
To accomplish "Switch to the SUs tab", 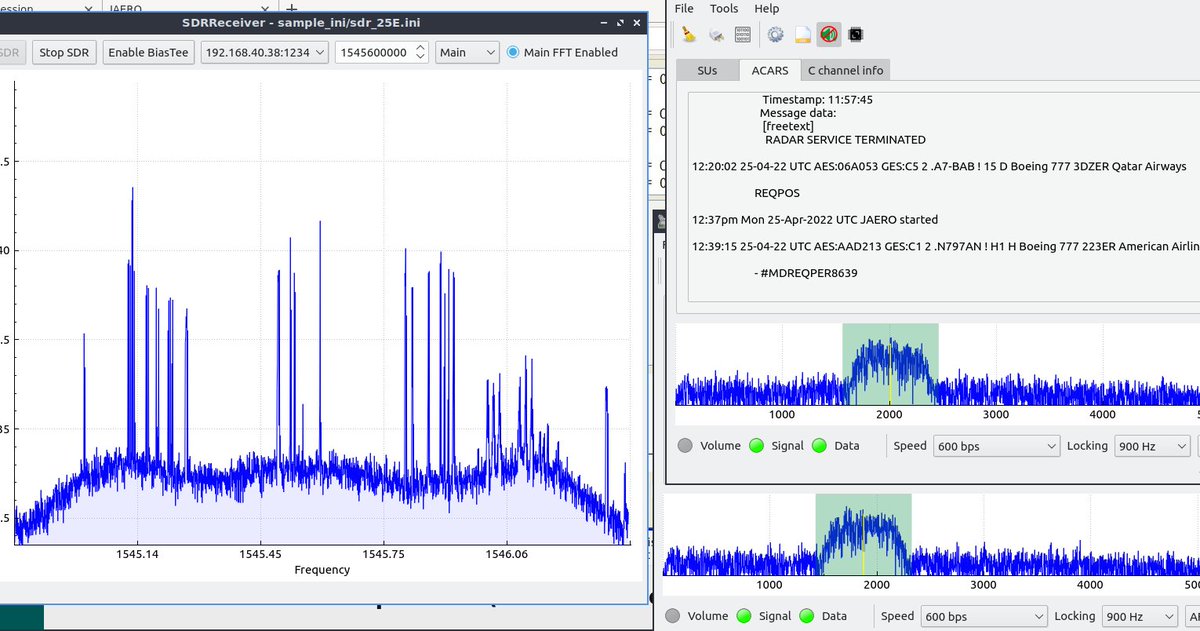I will pyautogui.click(x=707, y=70).
